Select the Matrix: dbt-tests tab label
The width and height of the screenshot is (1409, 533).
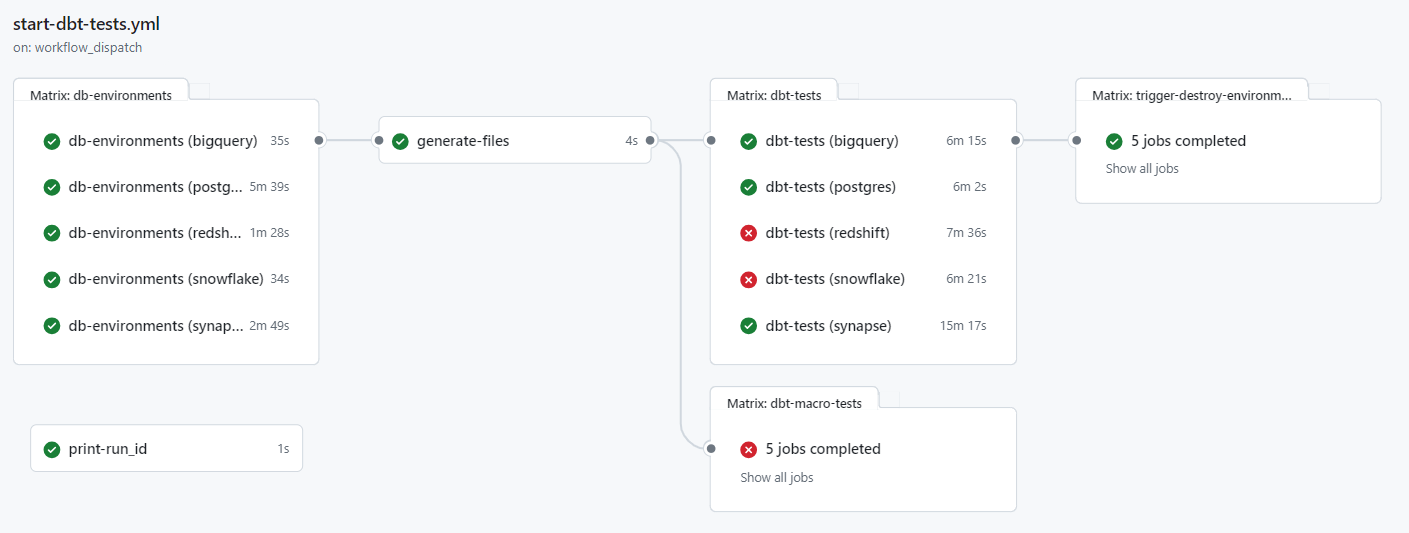(773, 96)
